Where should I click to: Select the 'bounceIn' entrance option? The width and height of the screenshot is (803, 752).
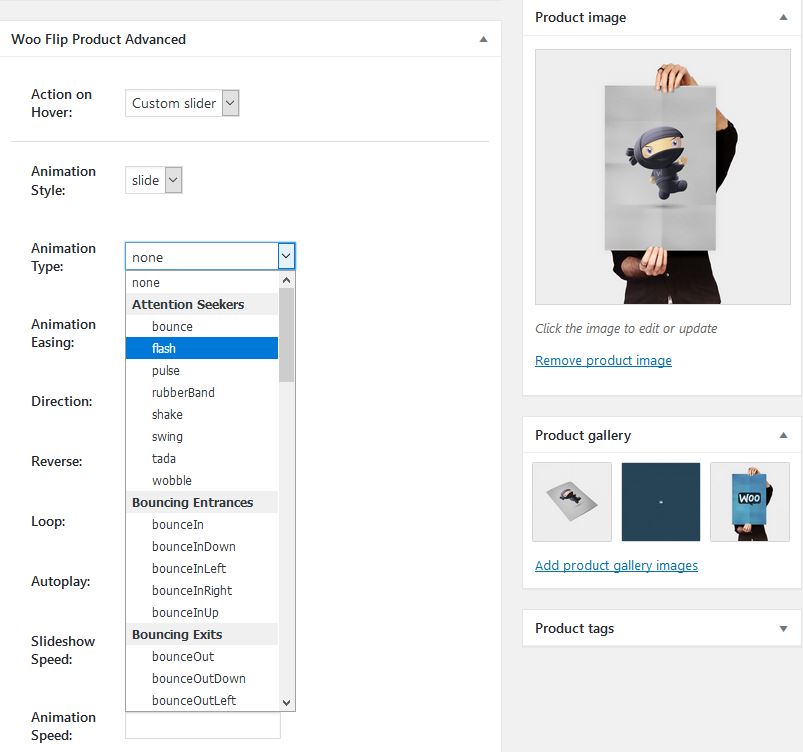(x=202, y=525)
